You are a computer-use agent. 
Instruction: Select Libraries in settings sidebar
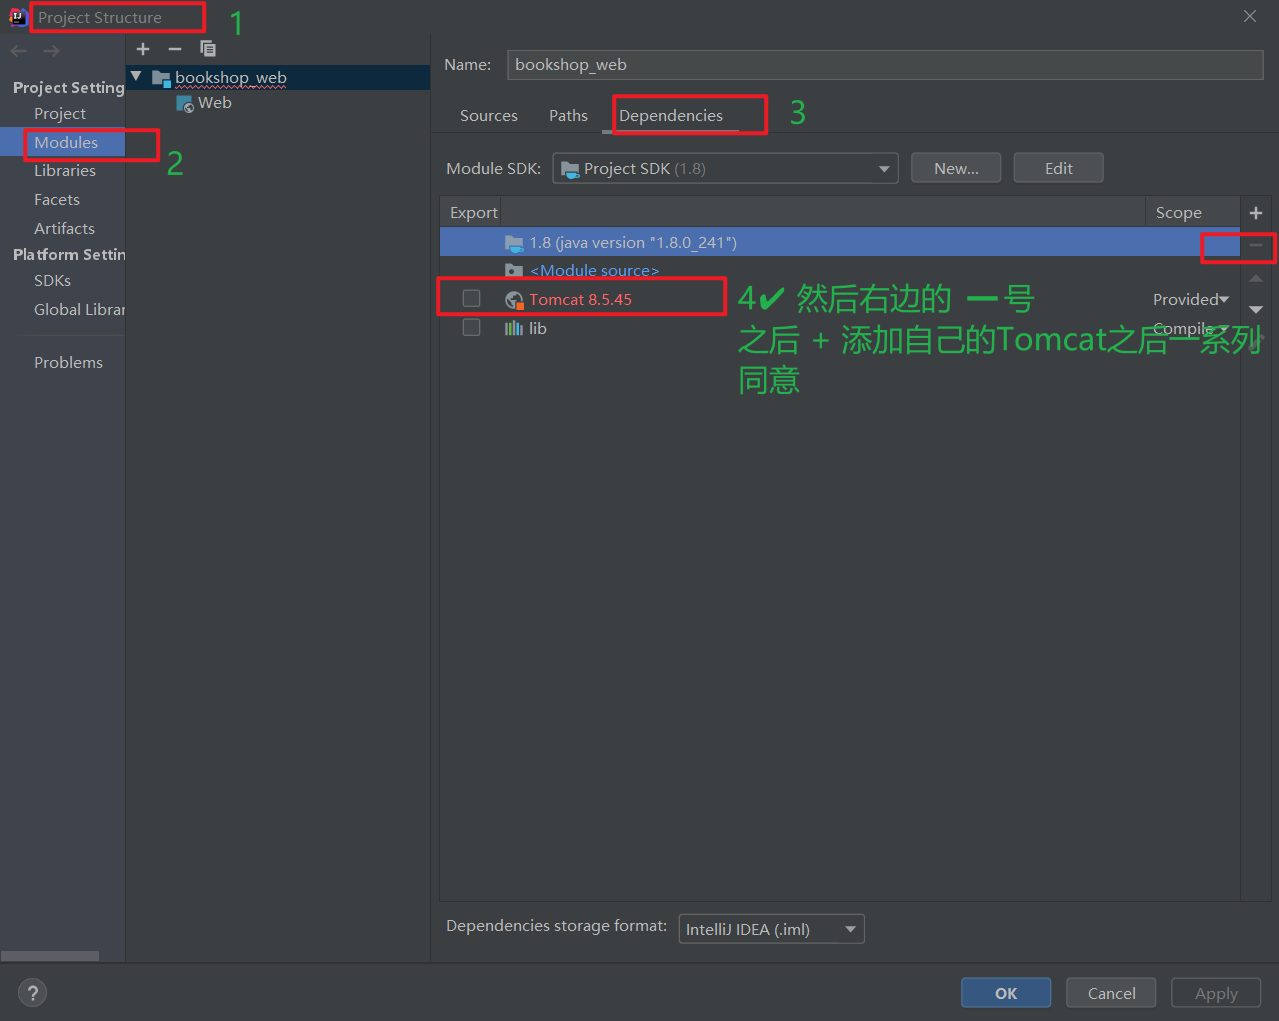[x=65, y=171]
